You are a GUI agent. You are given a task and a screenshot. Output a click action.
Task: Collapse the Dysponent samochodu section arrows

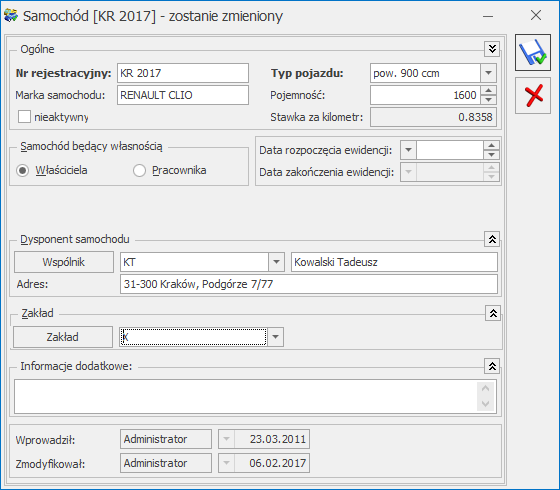[x=492, y=239]
